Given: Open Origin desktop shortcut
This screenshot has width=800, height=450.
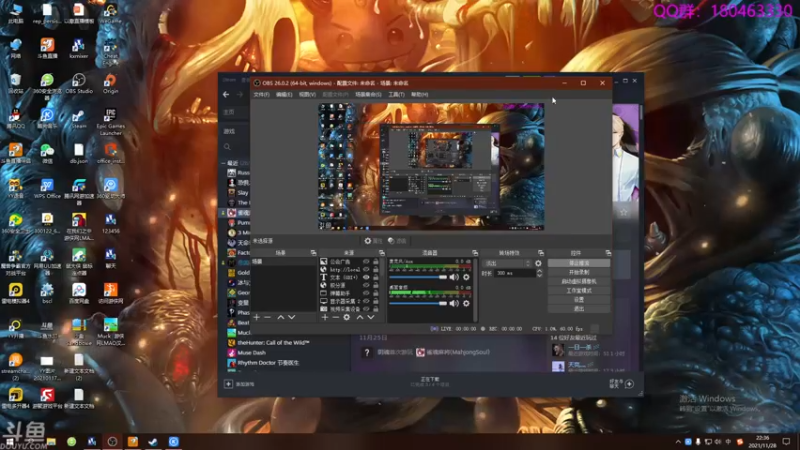Looking at the screenshot, I should [110, 83].
